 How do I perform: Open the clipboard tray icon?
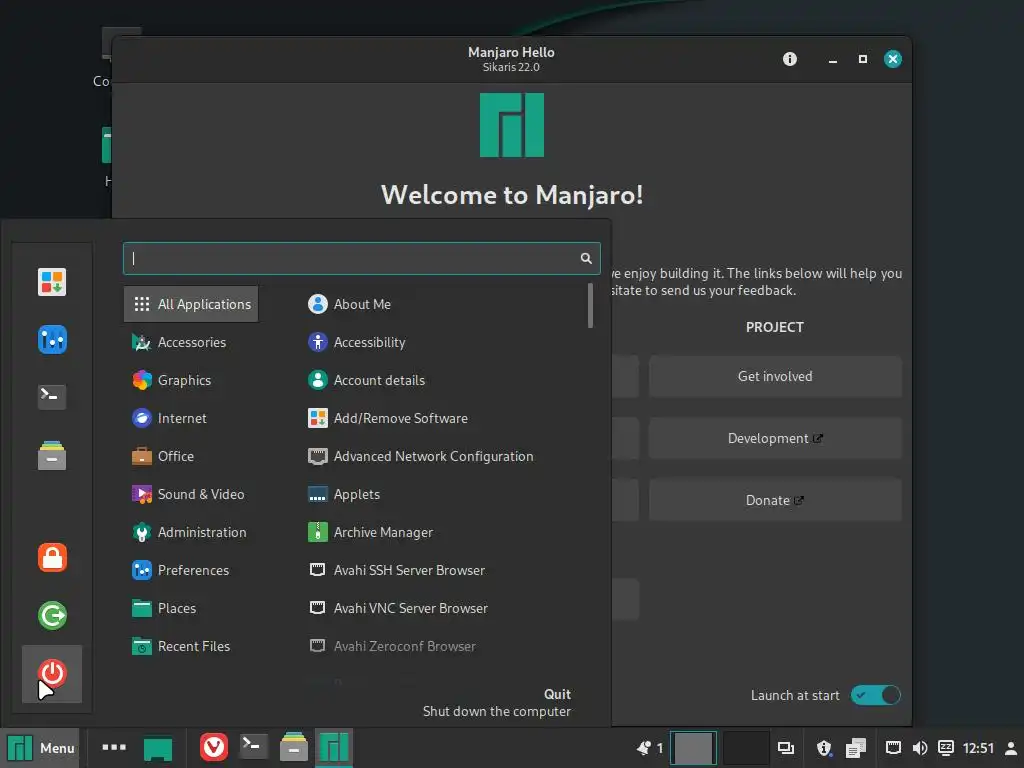[x=856, y=748]
